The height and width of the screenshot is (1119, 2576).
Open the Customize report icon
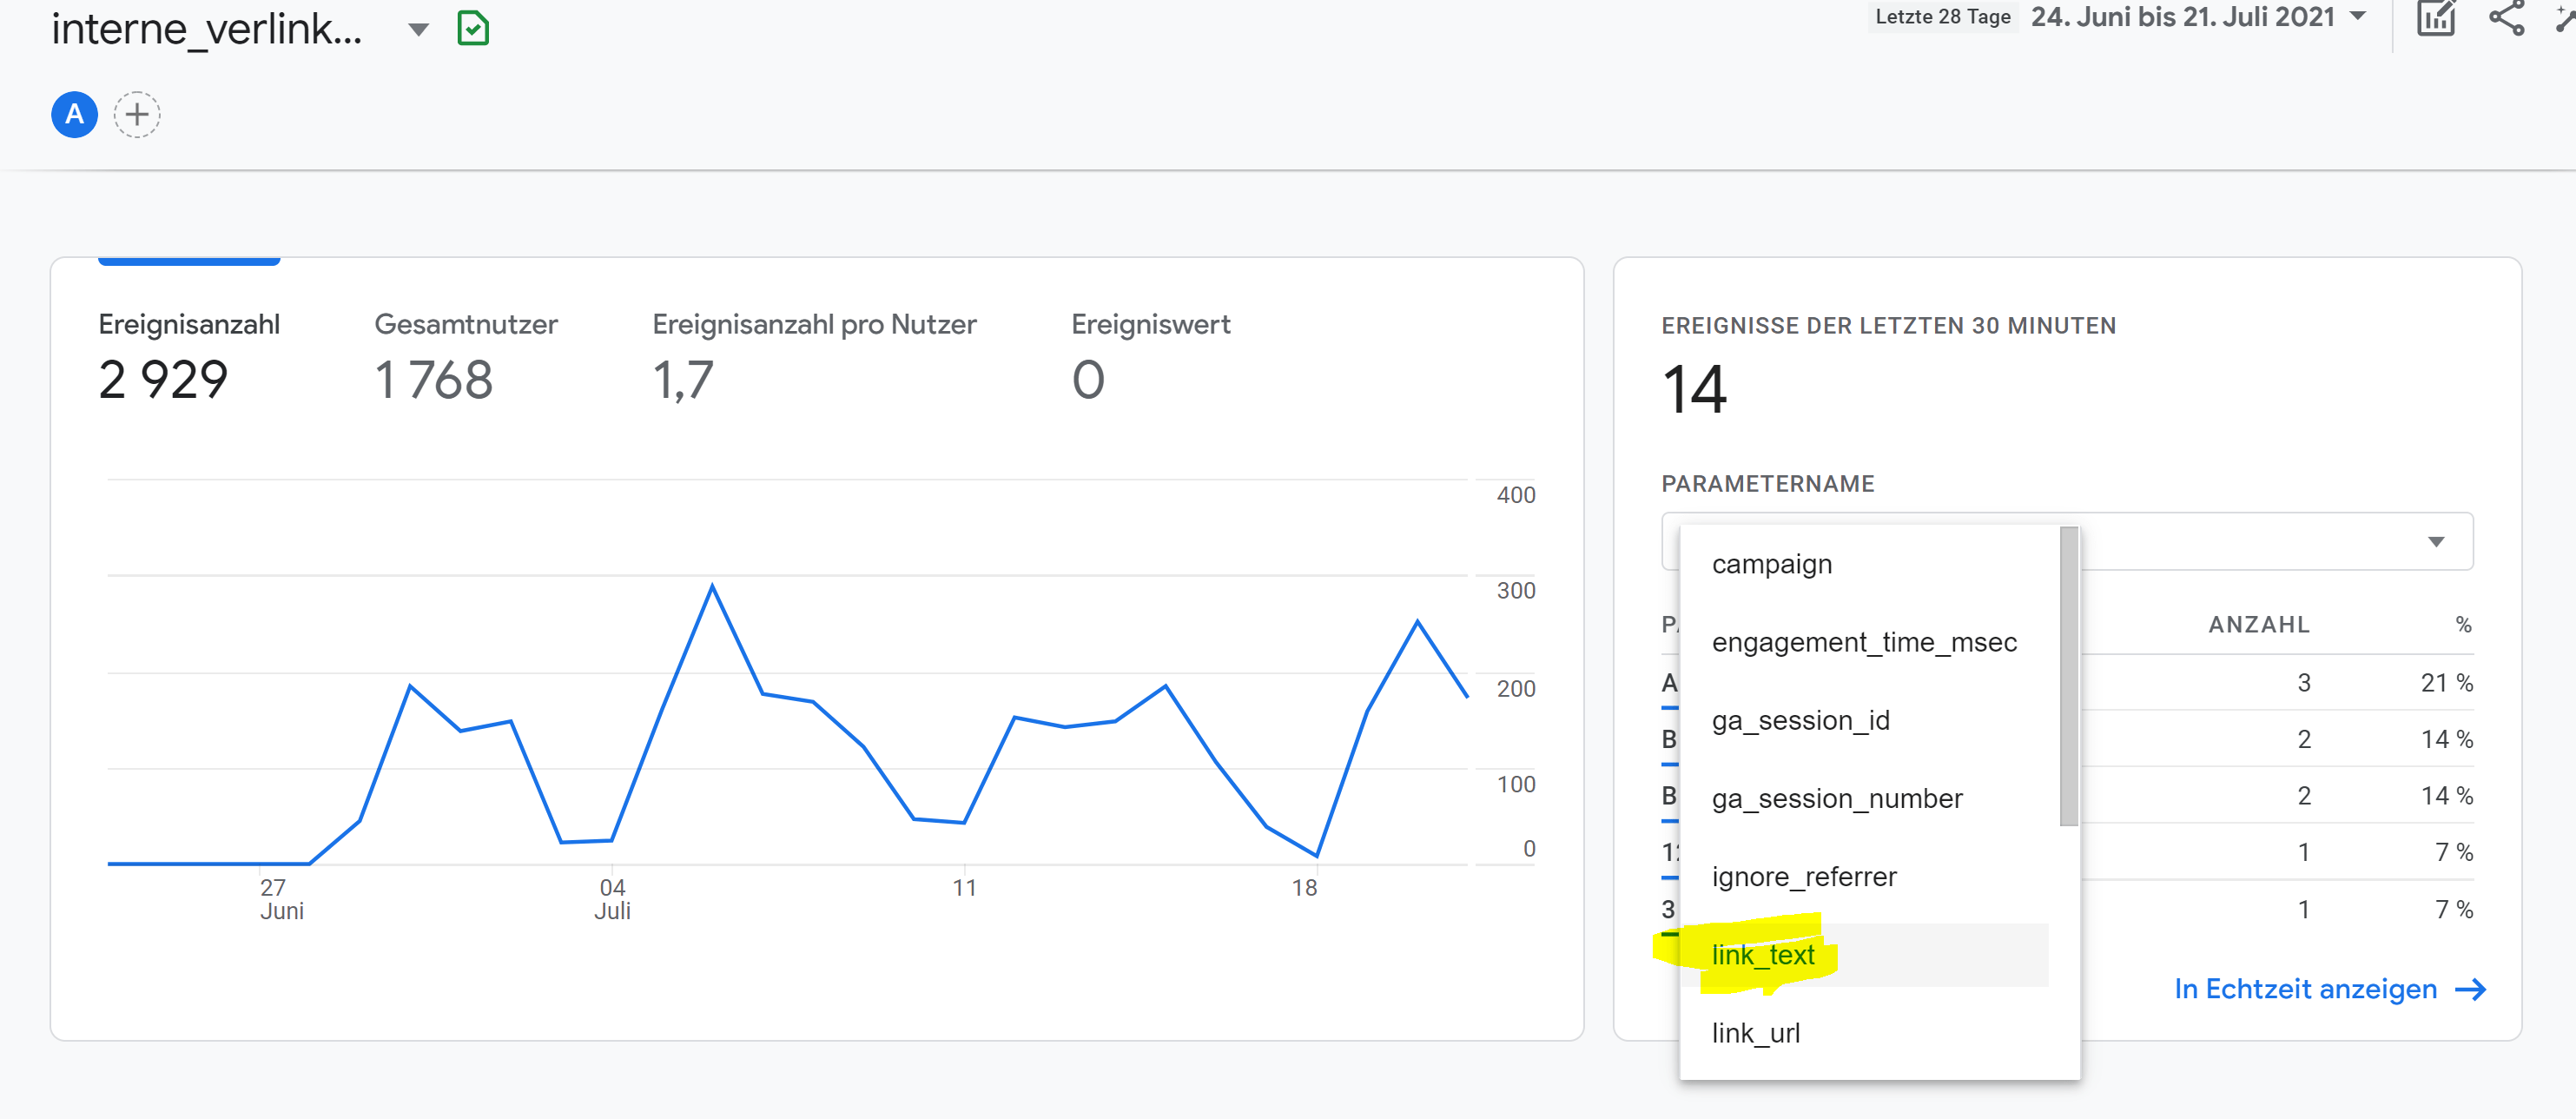click(2437, 17)
